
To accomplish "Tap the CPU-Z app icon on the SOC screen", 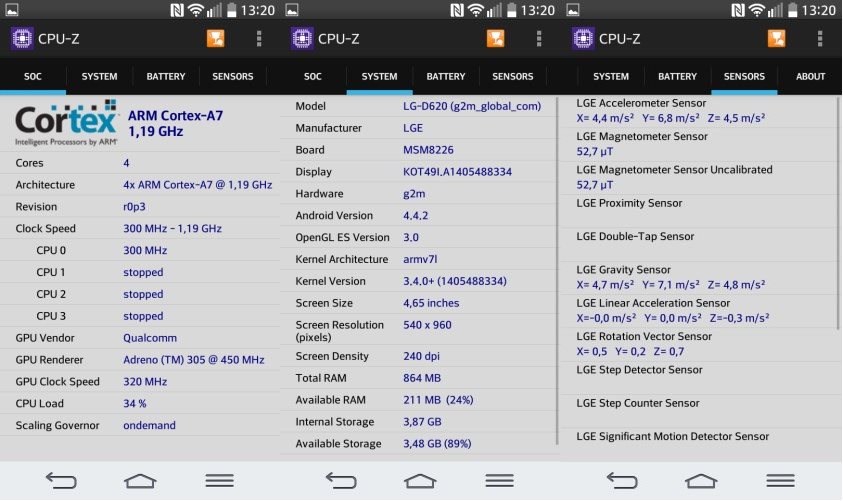I will coord(22,39).
